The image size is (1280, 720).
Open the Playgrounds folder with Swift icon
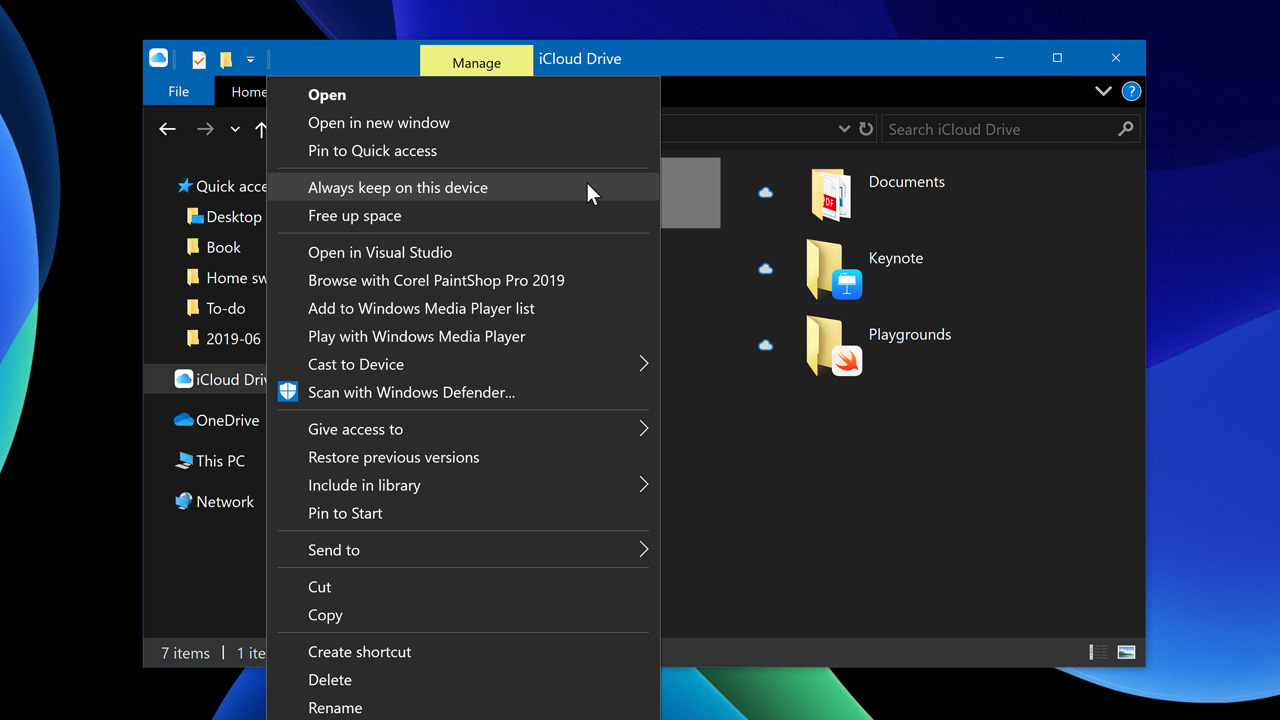coord(833,346)
